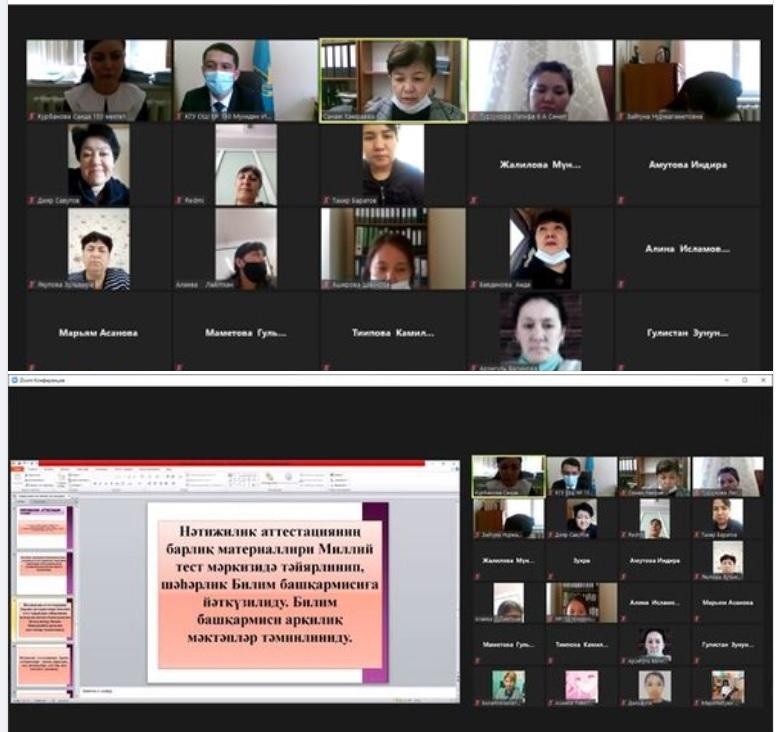Select the second slide thumbnail in PowerPoint panel
This screenshot has height=732, width=776.
43,572
